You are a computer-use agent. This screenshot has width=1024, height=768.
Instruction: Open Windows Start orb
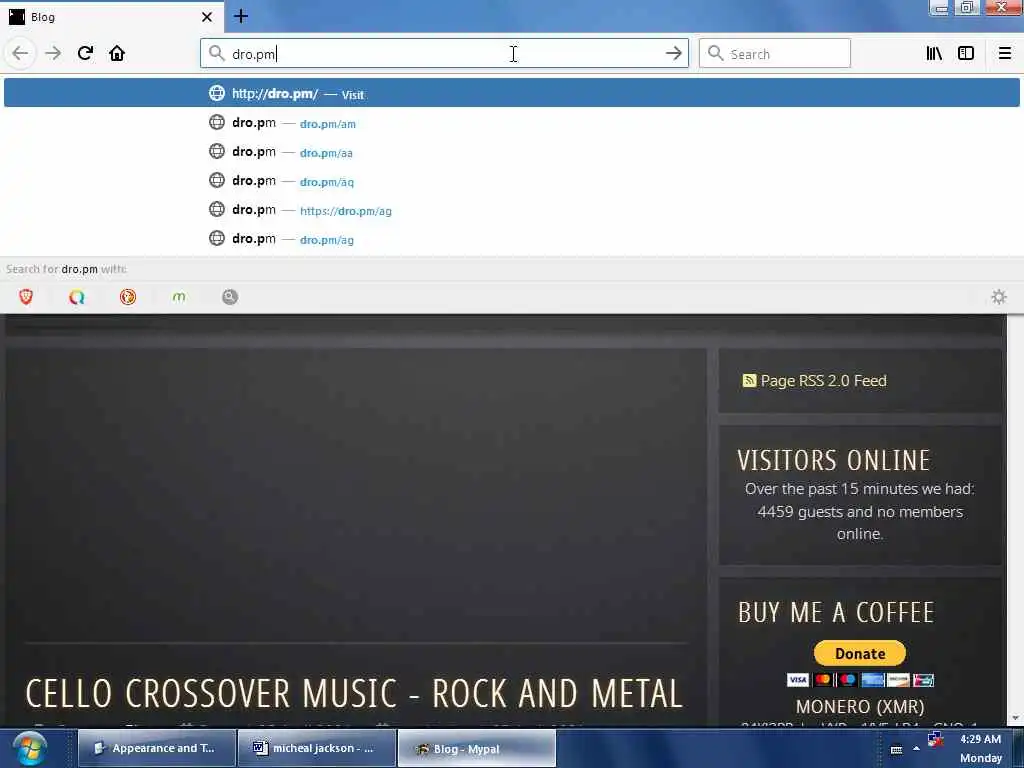pyautogui.click(x=29, y=748)
